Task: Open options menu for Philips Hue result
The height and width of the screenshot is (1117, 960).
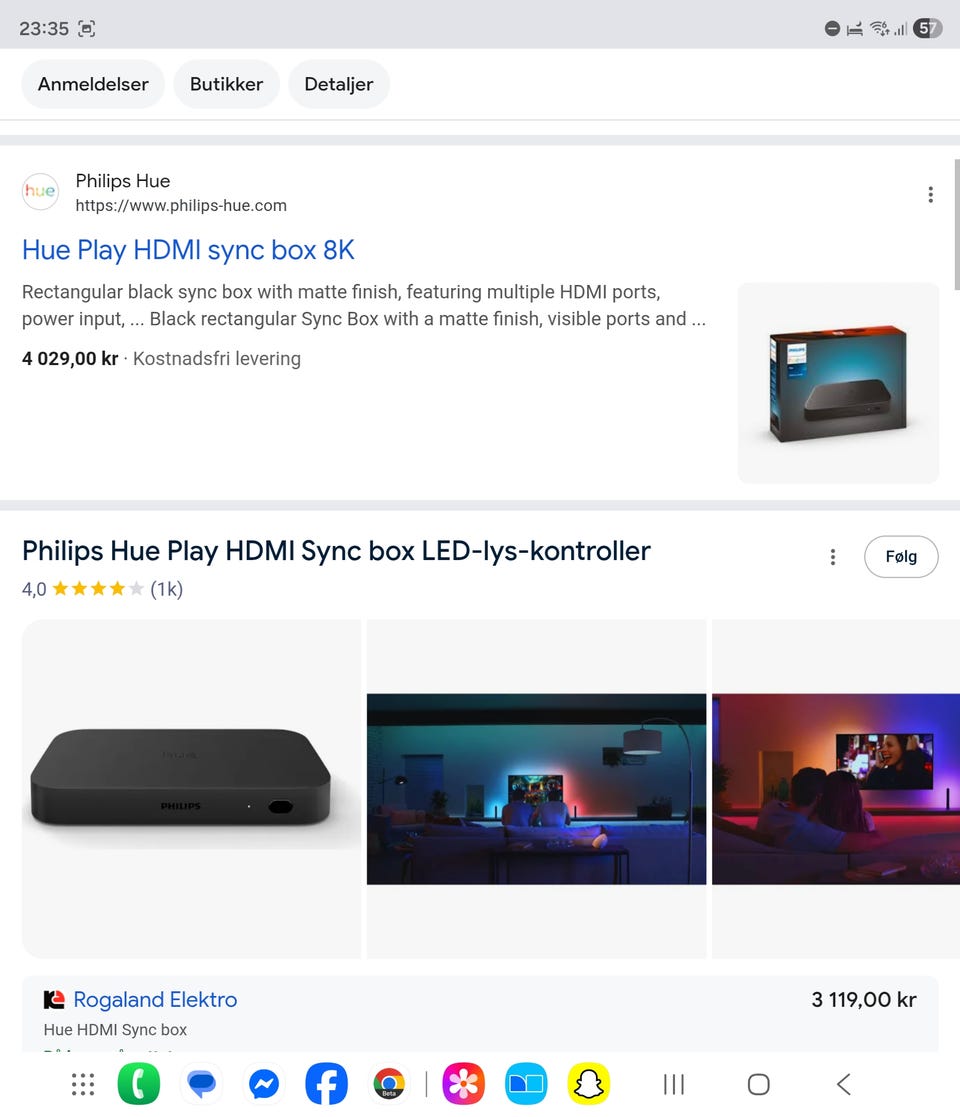Action: coord(930,194)
